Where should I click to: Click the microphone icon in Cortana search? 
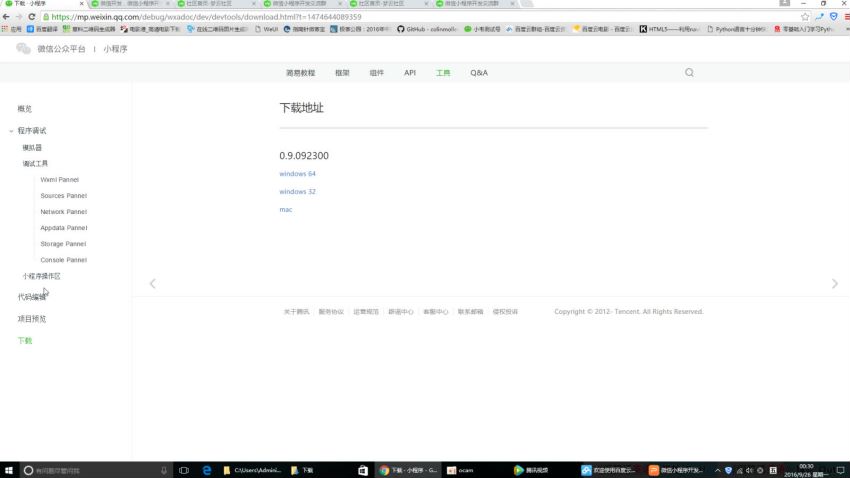164,470
